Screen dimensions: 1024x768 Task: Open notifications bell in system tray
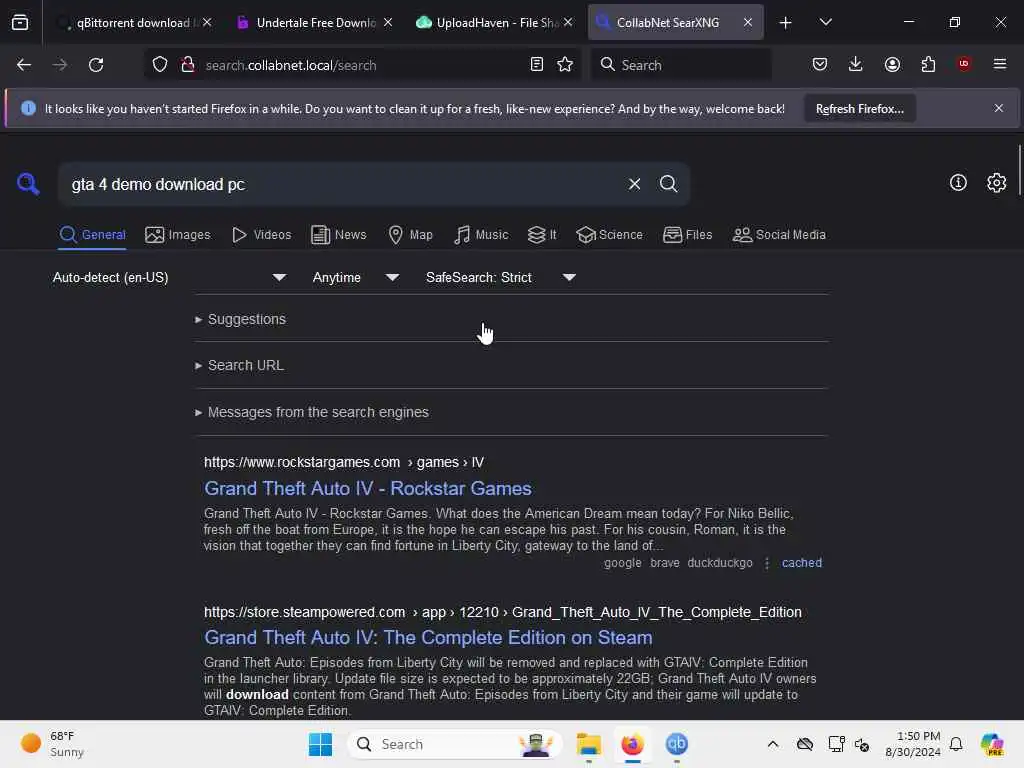tap(956, 744)
